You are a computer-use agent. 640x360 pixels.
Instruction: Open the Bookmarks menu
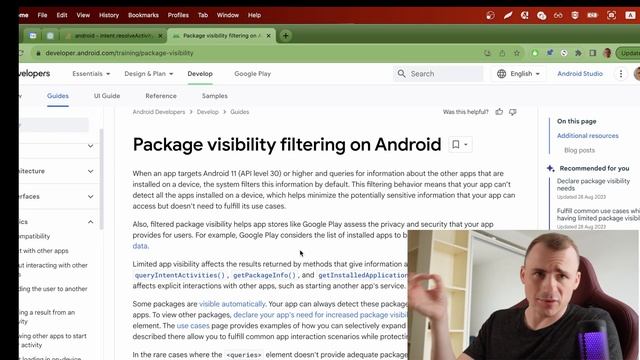tap(143, 15)
